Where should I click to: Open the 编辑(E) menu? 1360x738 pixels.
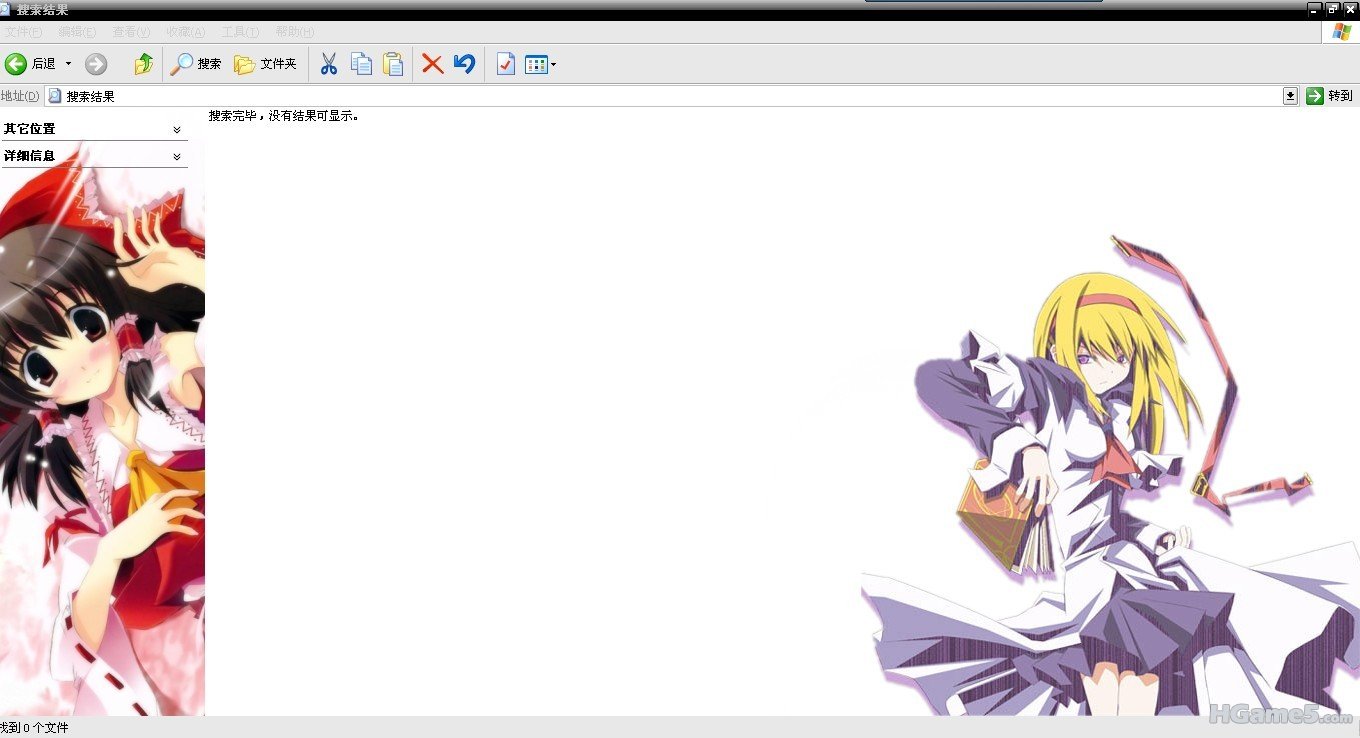[x=77, y=32]
